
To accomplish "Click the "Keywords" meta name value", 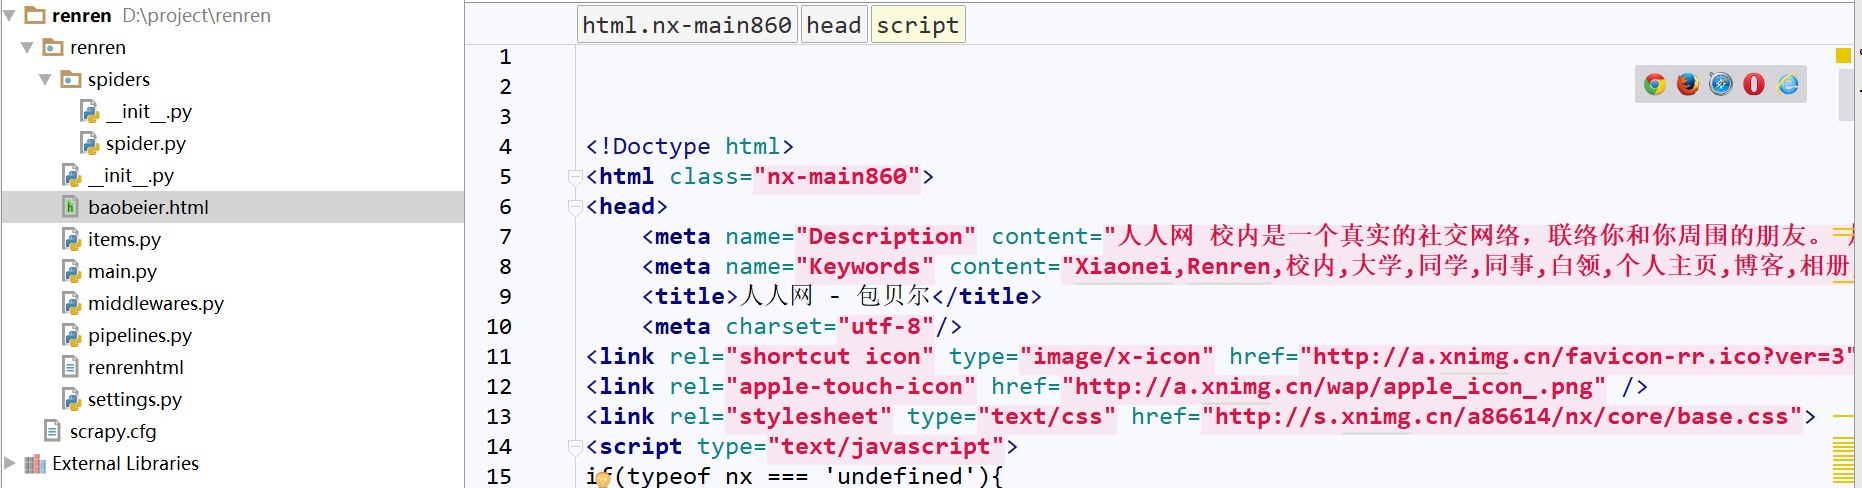I will (x=865, y=267).
